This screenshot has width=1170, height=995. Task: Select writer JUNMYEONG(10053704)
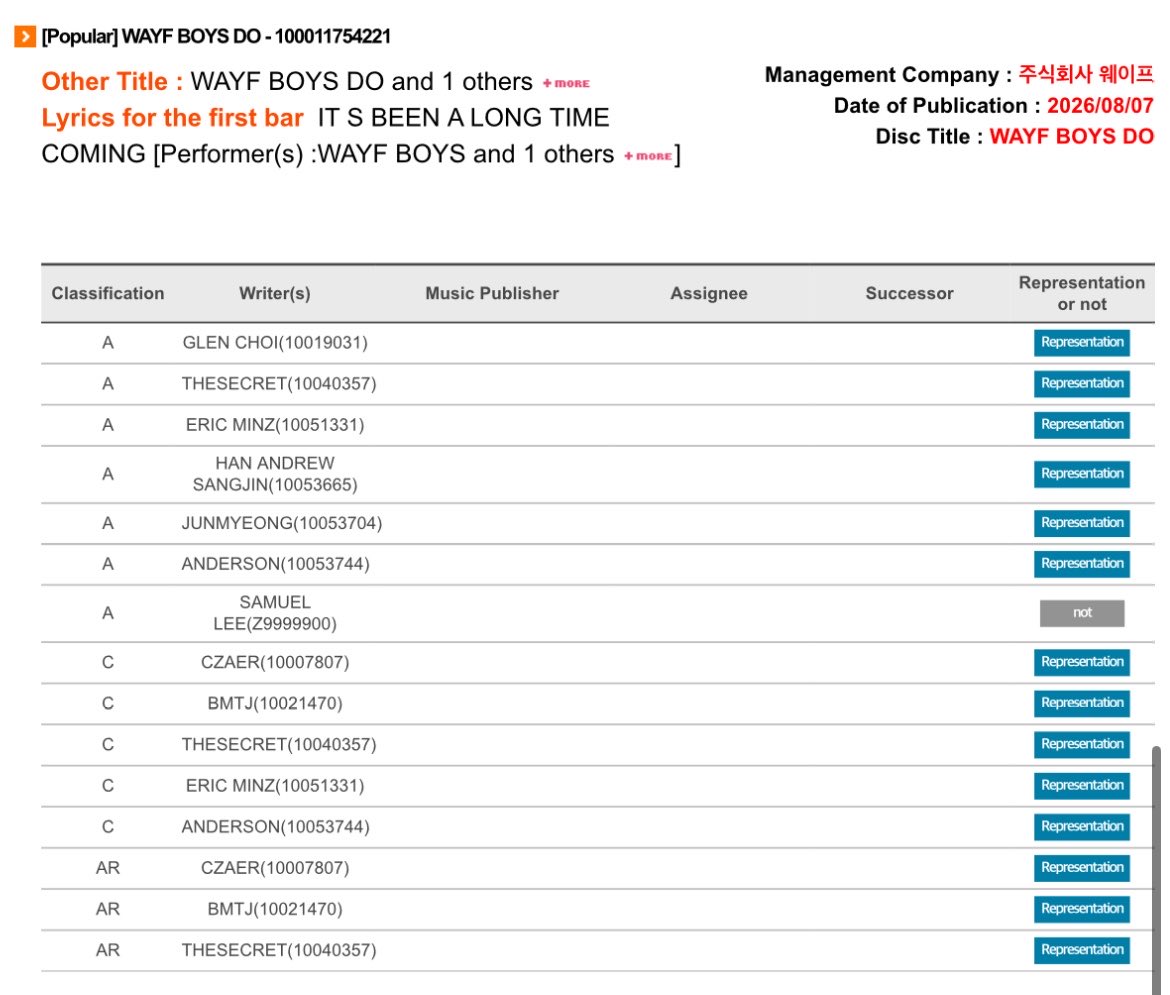[281, 523]
